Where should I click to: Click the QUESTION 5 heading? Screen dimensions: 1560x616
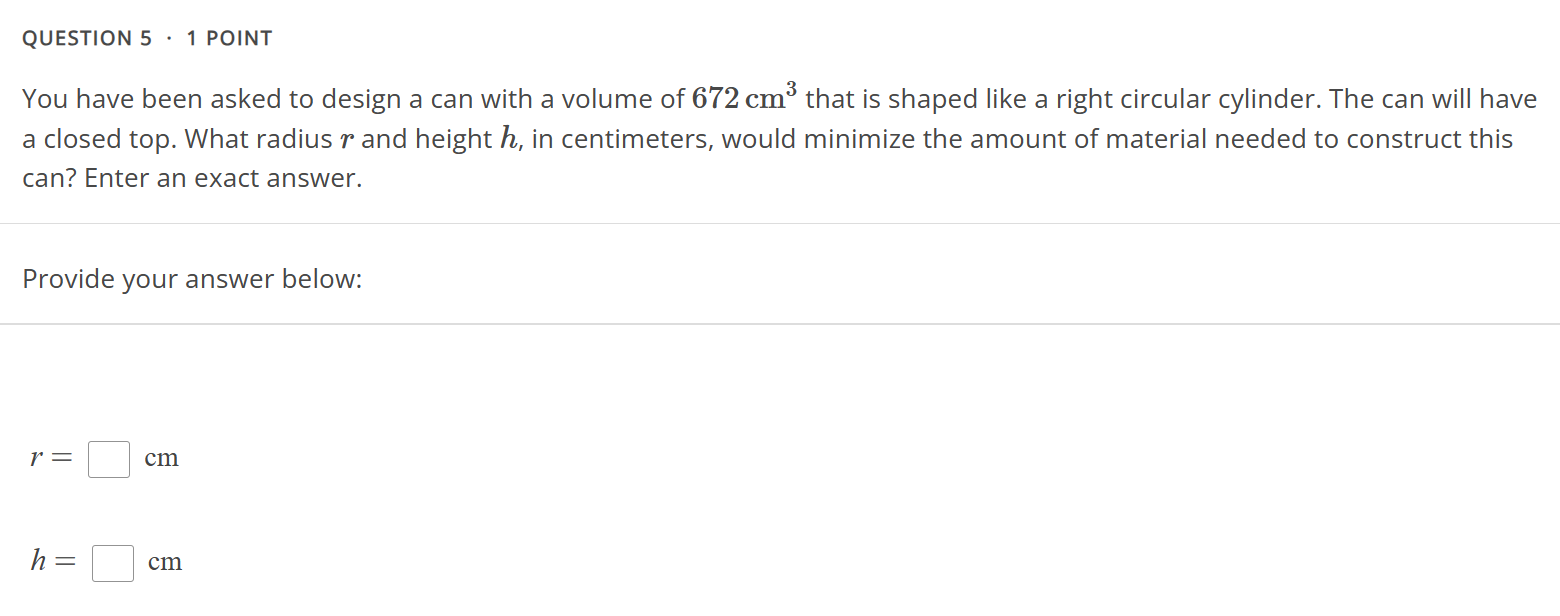click(x=87, y=38)
